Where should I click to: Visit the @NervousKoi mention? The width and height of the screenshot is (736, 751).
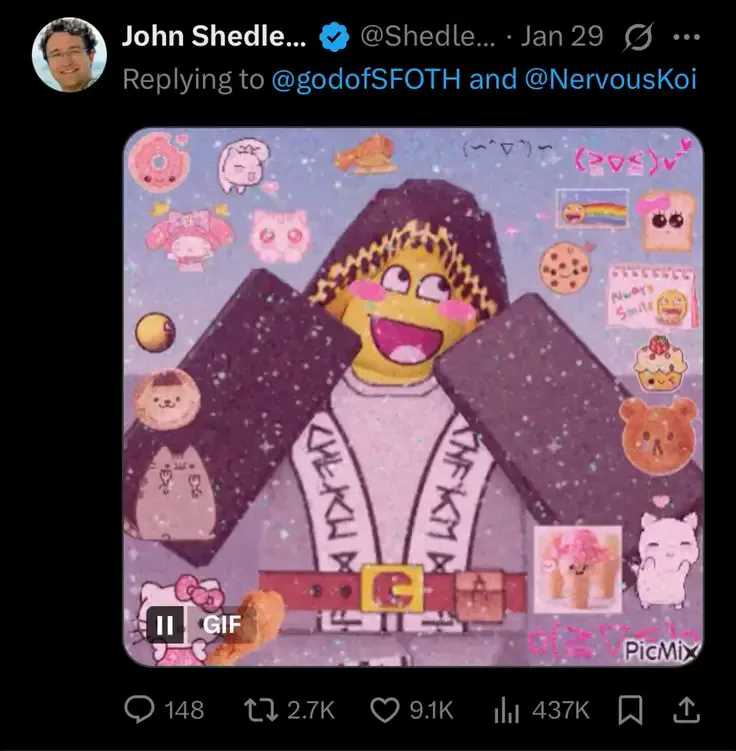click(611, 79)
